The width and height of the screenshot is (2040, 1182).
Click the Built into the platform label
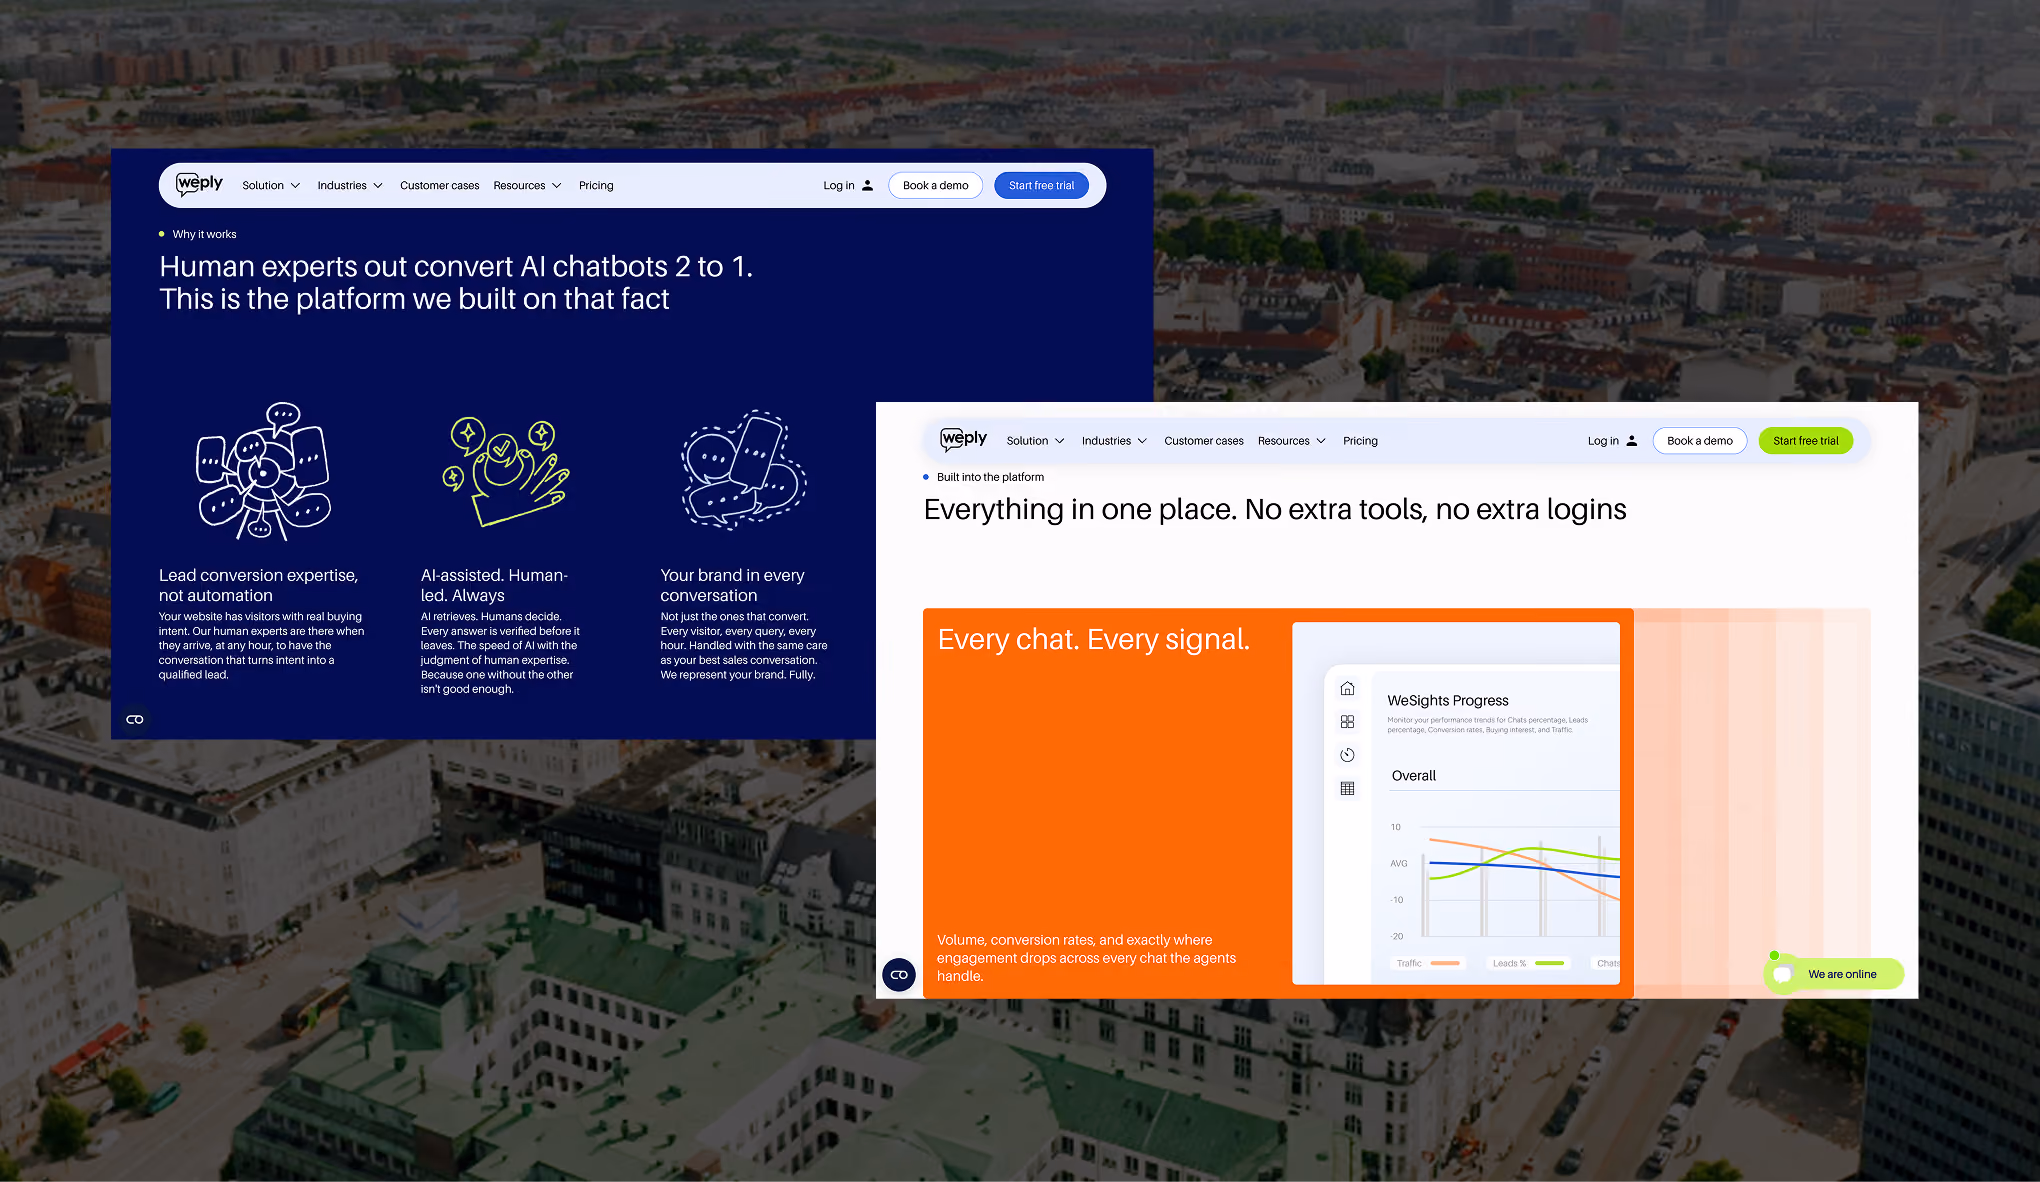pos(990,477)
